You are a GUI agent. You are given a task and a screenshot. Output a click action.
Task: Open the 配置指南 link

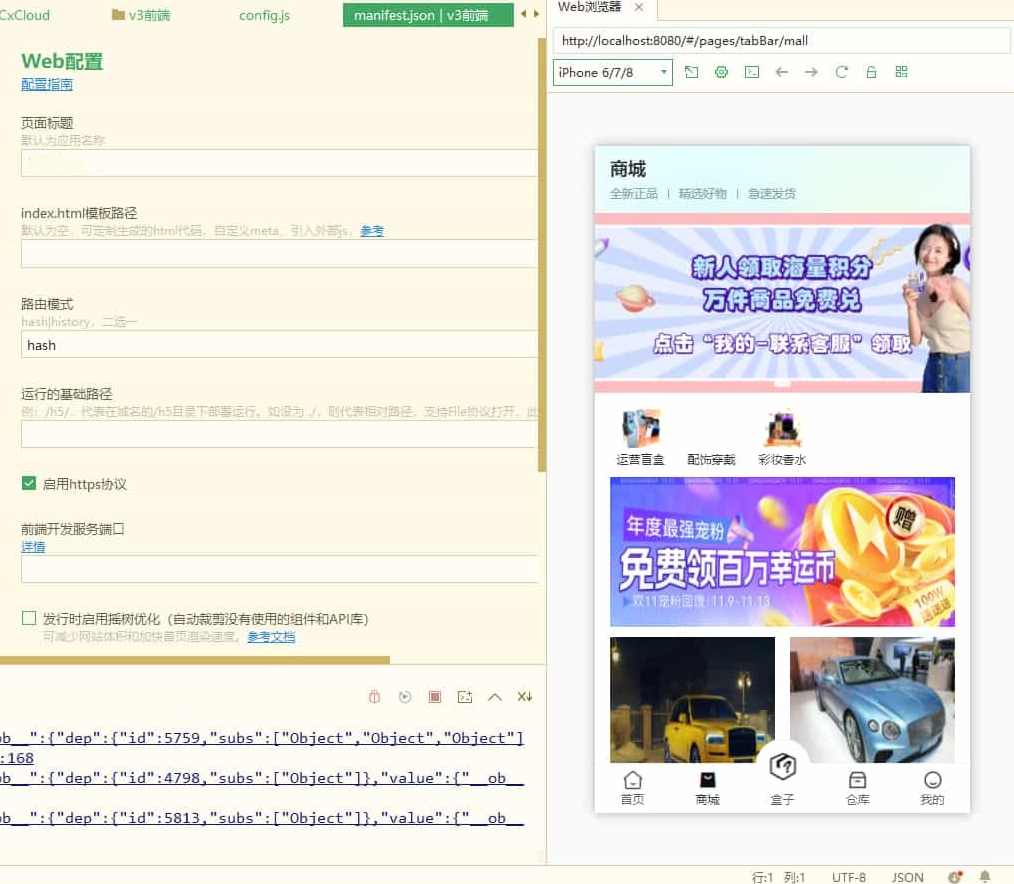coord(46,84)
